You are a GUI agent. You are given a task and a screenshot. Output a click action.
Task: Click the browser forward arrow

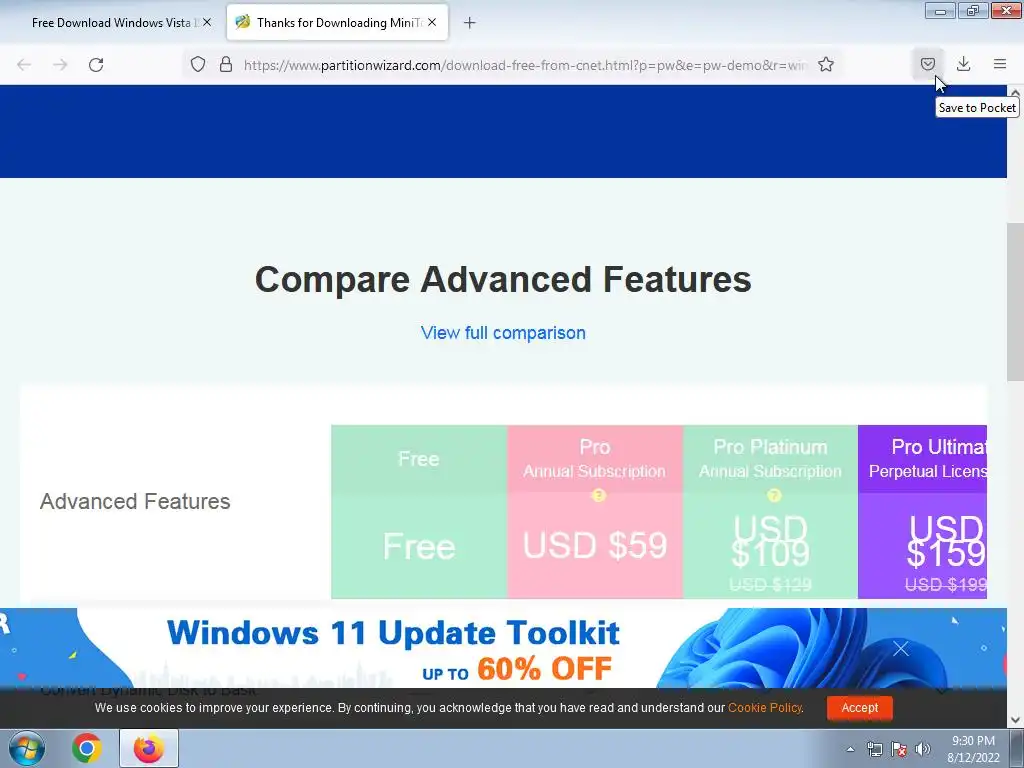point(60,65)
